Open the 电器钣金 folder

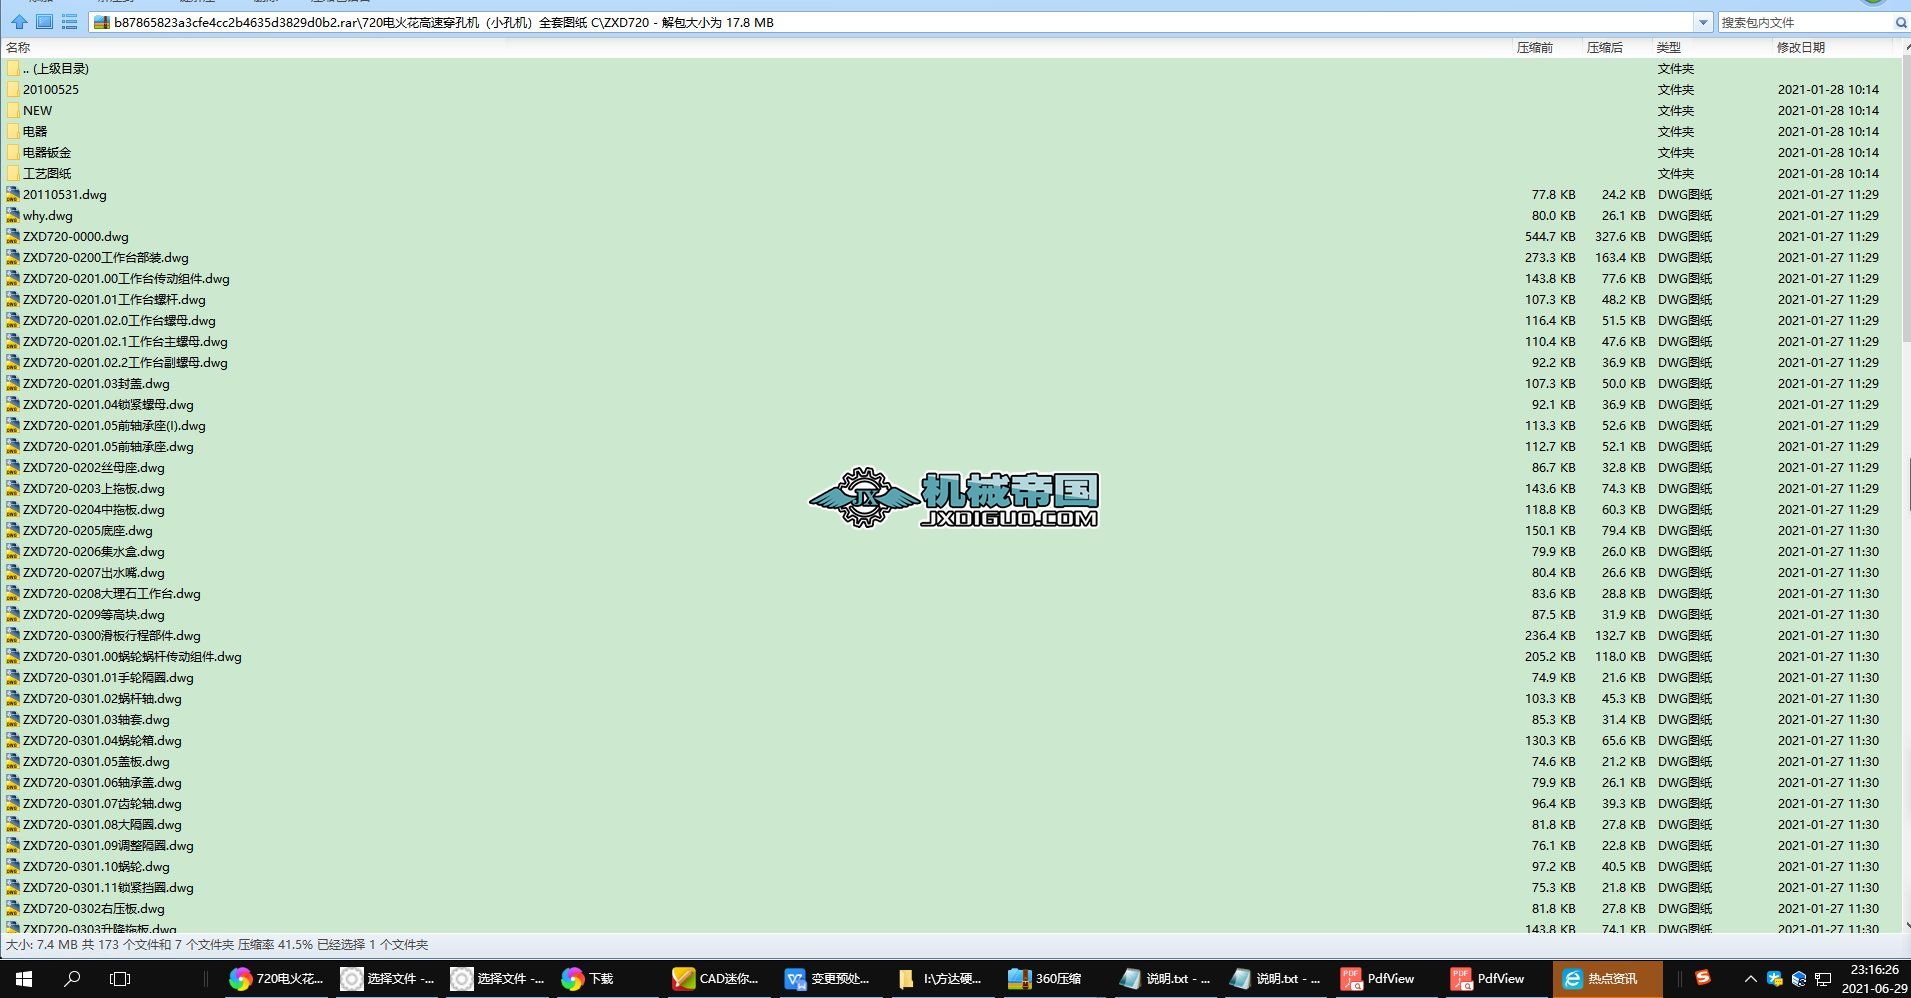tap(46, 152)
